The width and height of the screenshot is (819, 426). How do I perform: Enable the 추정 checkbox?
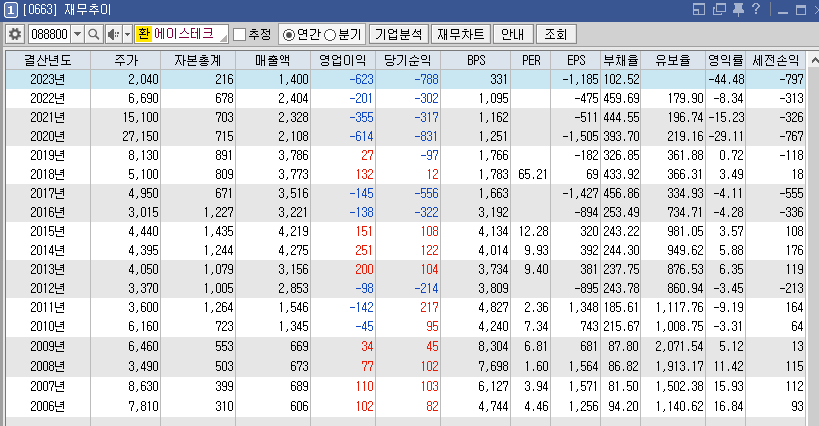[240, 34]
